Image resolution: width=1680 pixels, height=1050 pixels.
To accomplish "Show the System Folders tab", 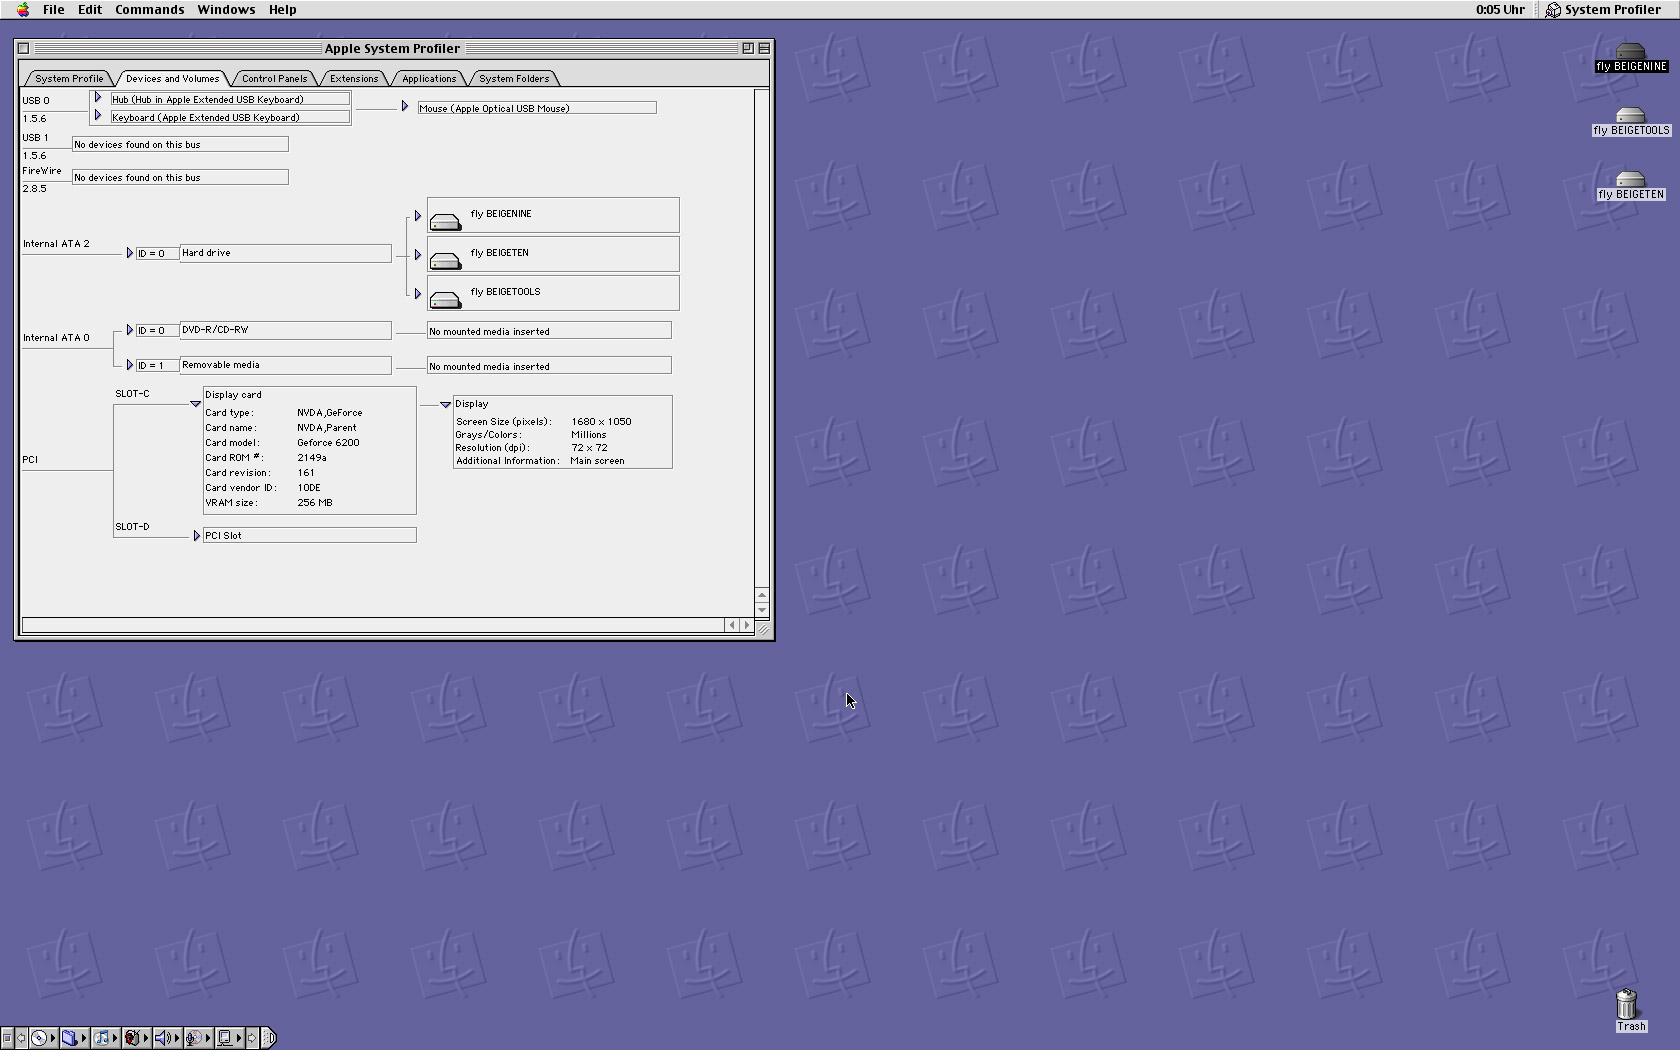I will coord(514,78).
